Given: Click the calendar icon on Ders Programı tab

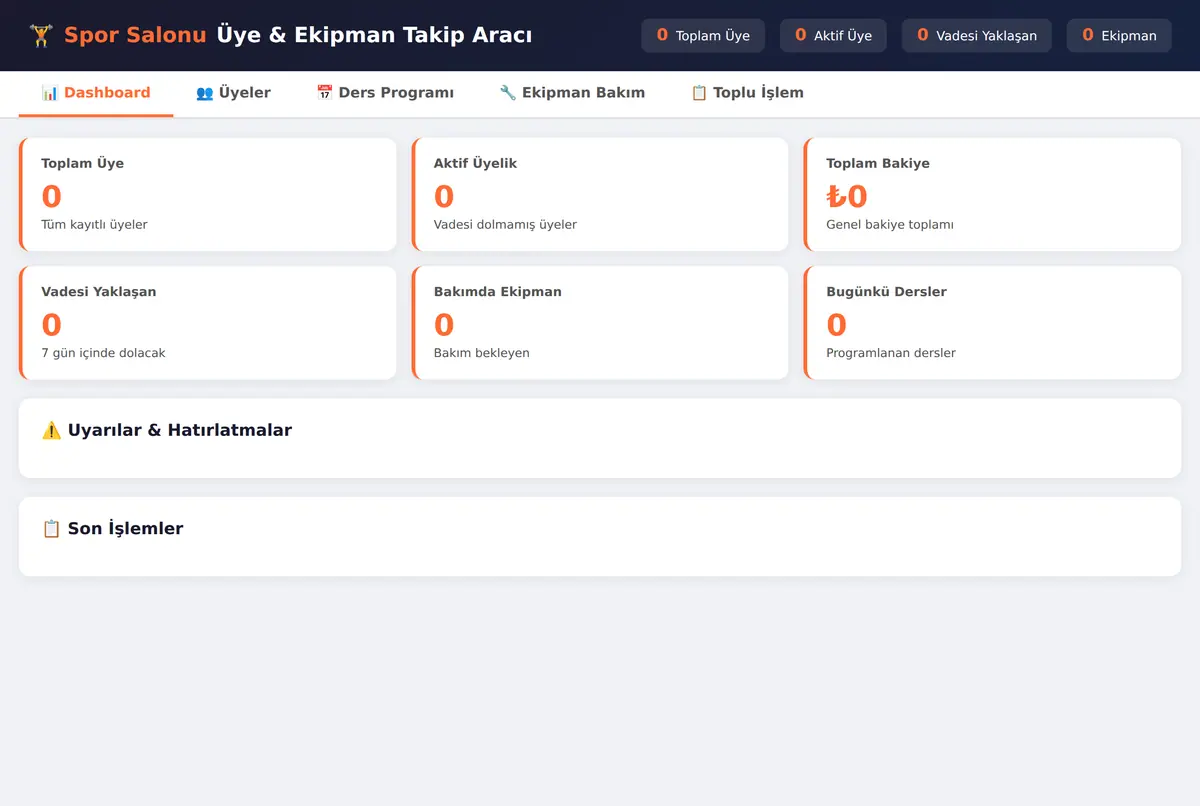Looking at the screenshot, I should (x=324, y=93).
